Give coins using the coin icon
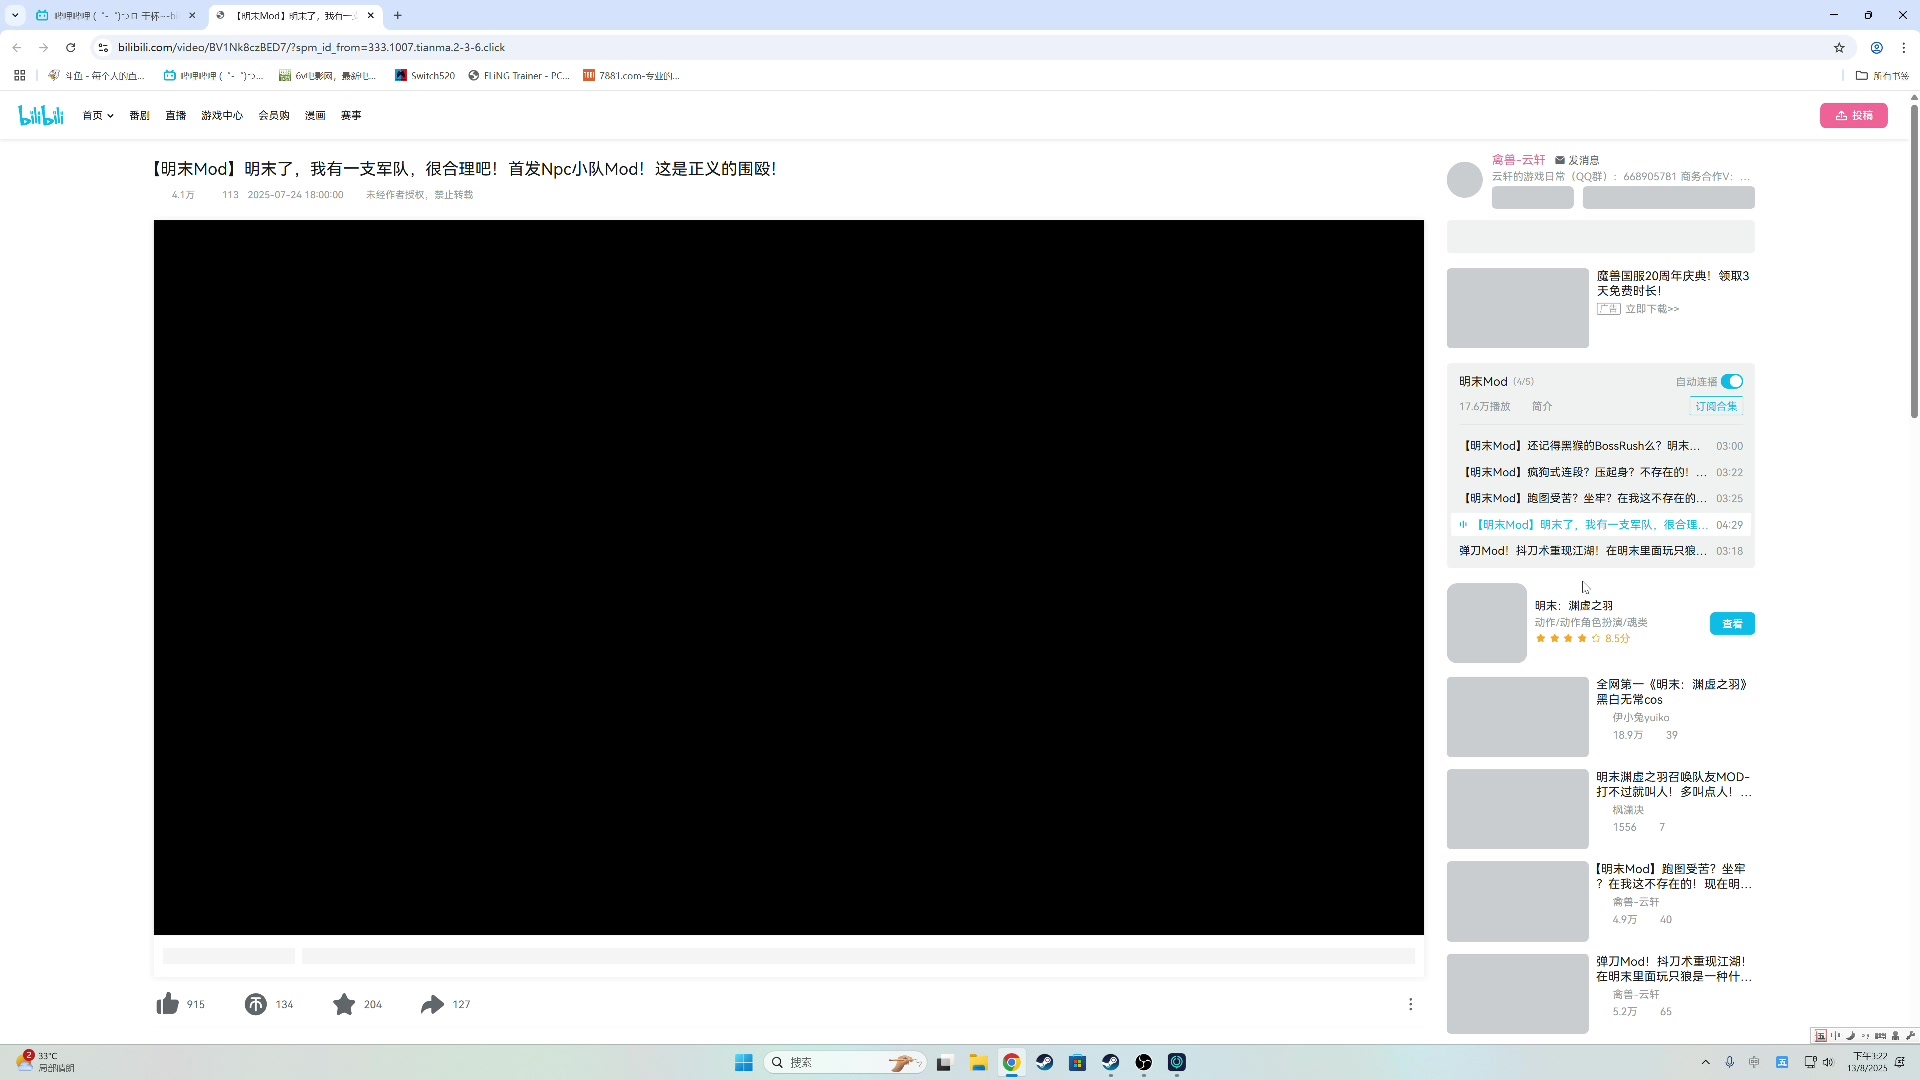1920x1080 pixels. point(255,1004)
